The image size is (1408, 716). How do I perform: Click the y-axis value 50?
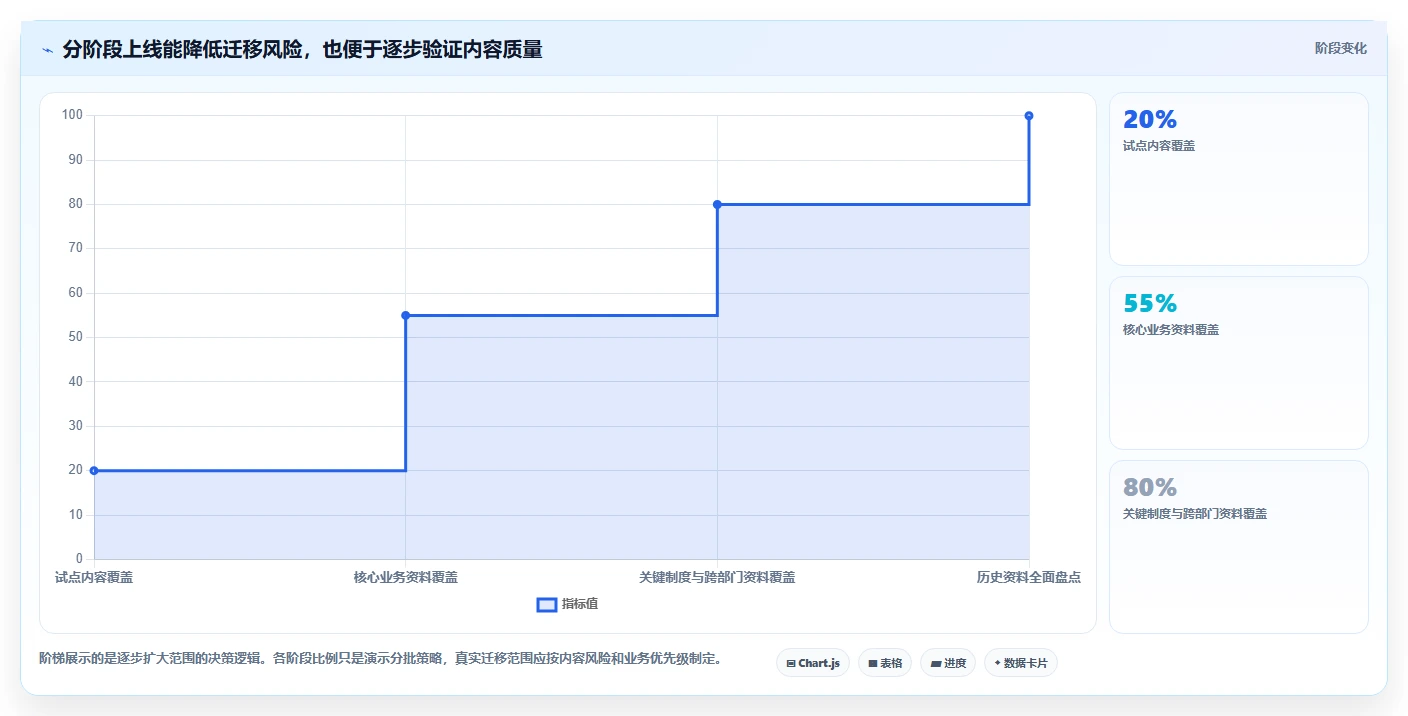pyautogui.click(x=75, y=337)
